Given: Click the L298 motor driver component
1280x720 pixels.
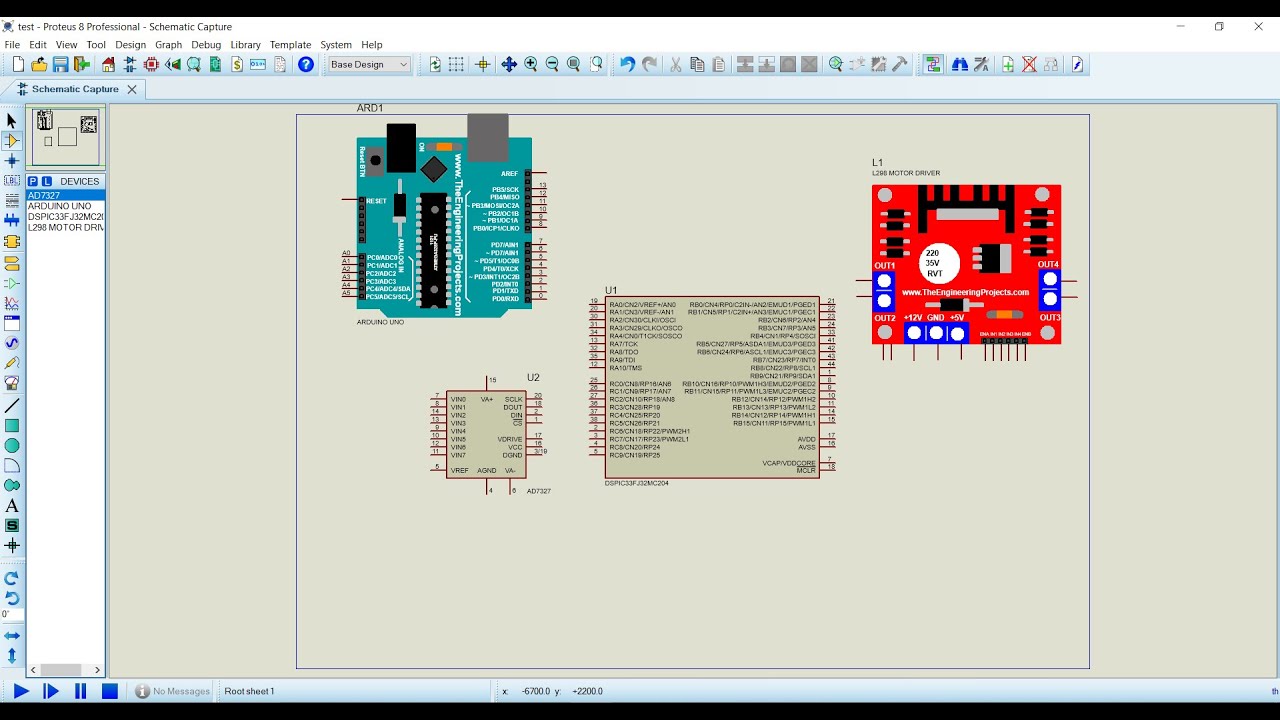Looking at the screenshot, I should point(966,264).
